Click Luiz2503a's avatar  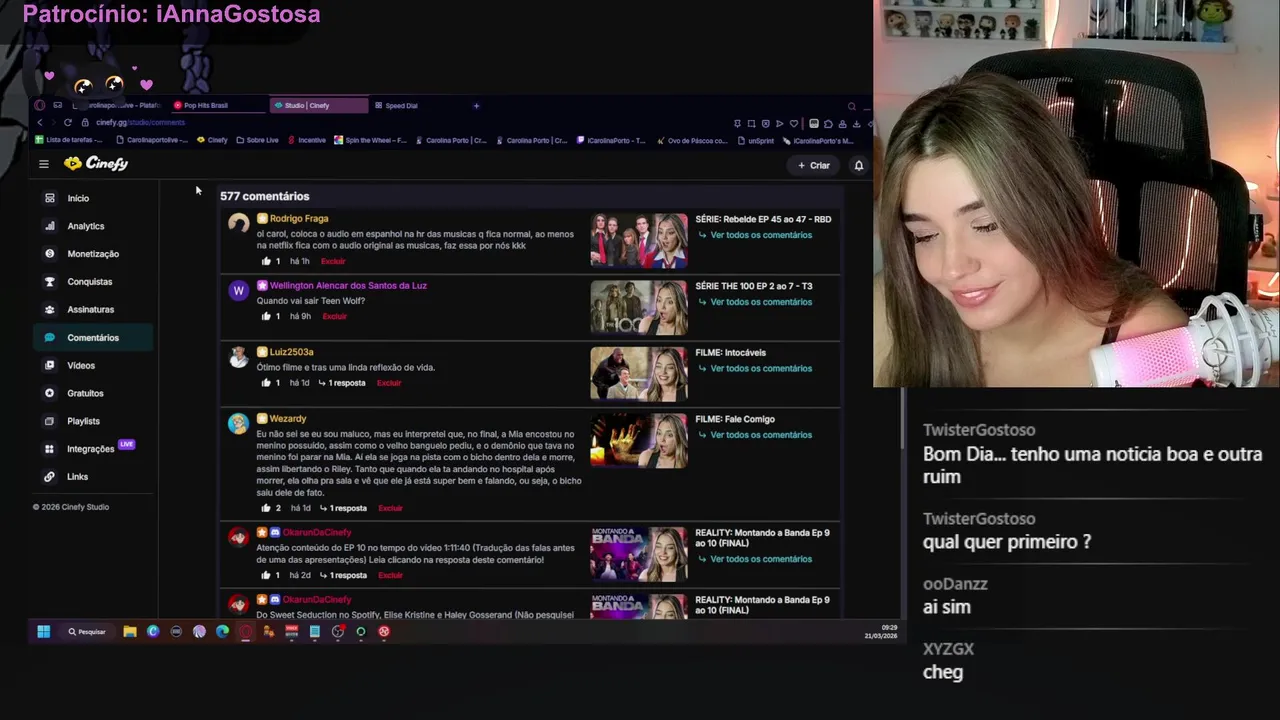[x=238, y=357]
